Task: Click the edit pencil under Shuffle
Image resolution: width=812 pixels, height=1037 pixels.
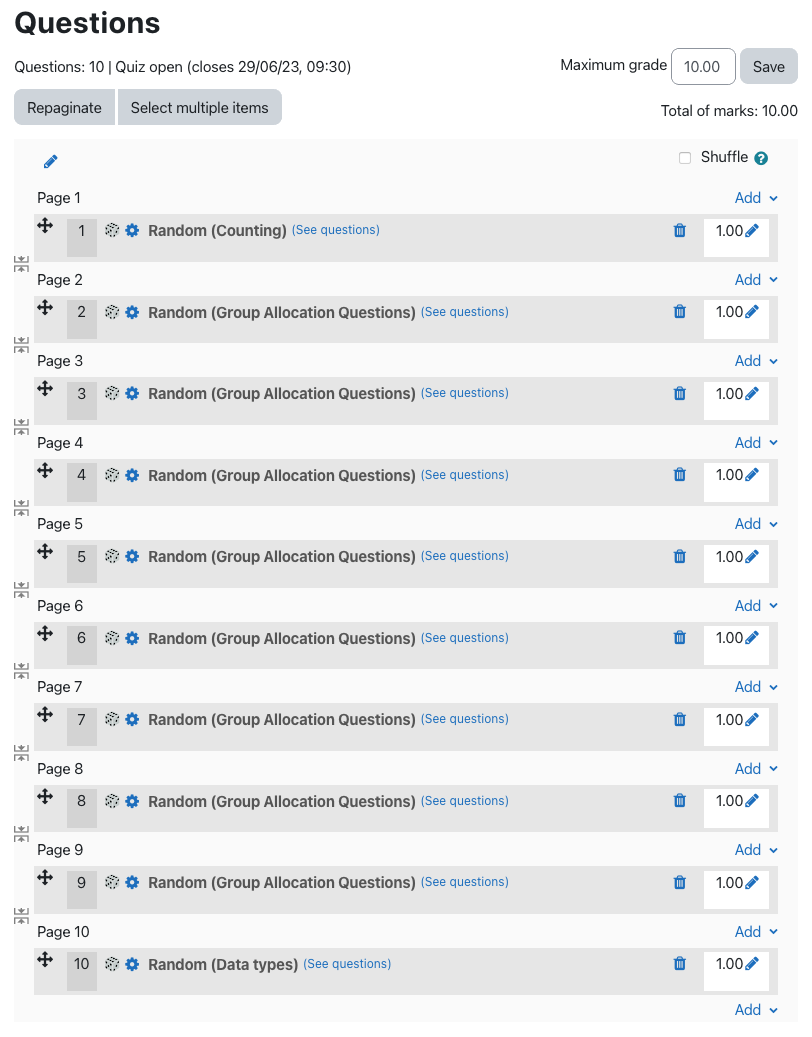Action: pos(50,161)
